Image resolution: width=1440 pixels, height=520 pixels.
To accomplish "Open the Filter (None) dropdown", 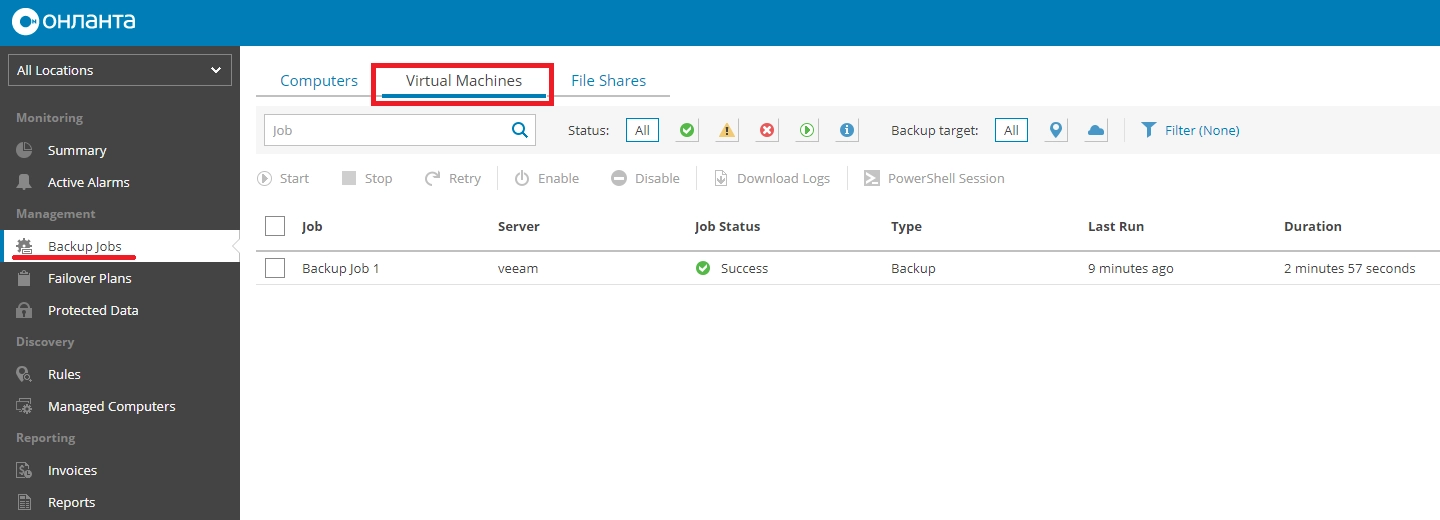I will pos(1191,130).
